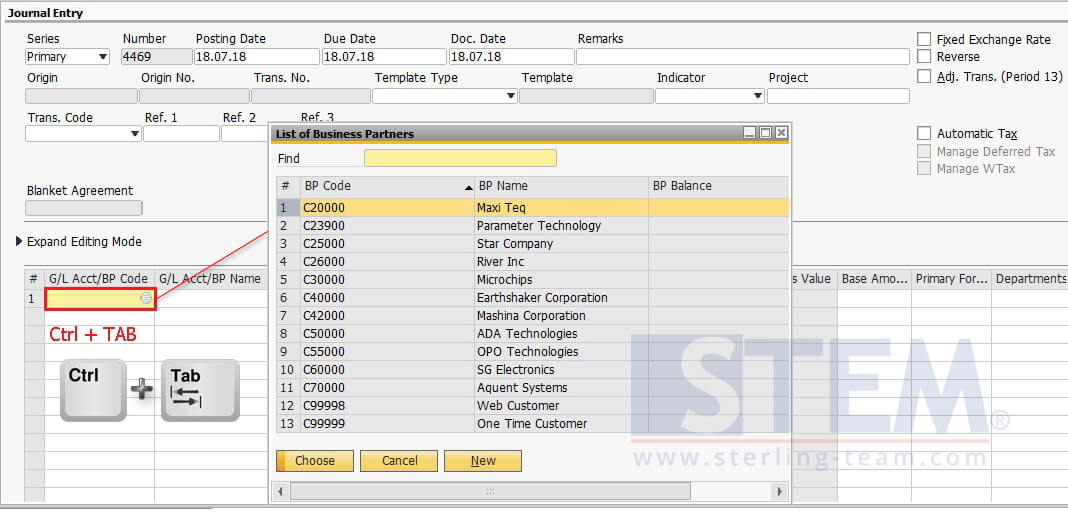This screenshot has width=1068, height=527.
Task: Open choose-from-list icon in G/L Acct/BP Code cell
Action: (146, 298)
